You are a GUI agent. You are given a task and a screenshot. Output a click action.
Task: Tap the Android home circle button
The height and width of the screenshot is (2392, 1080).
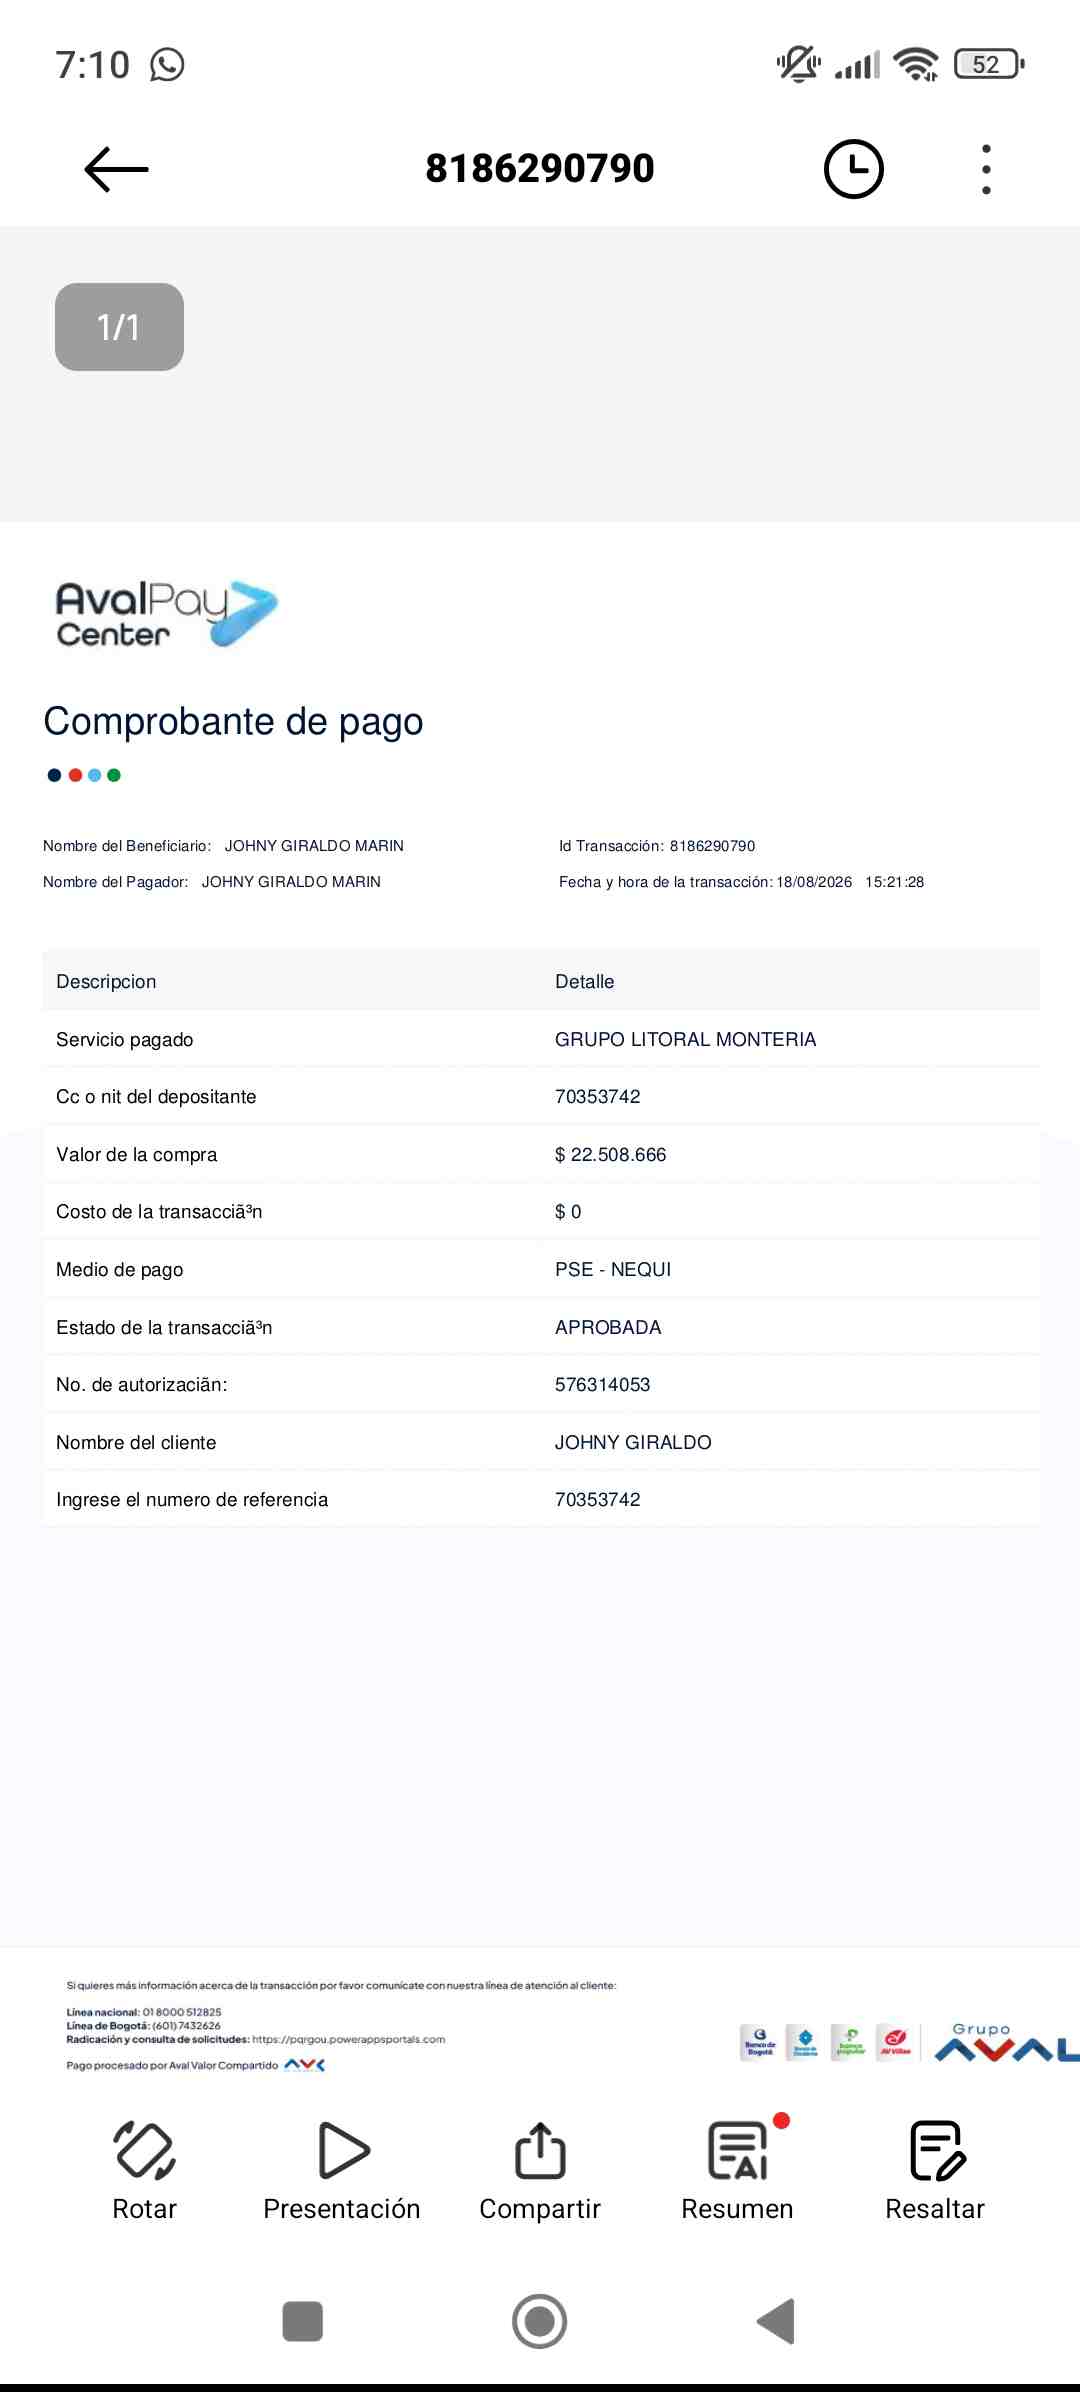point(540,2321)
